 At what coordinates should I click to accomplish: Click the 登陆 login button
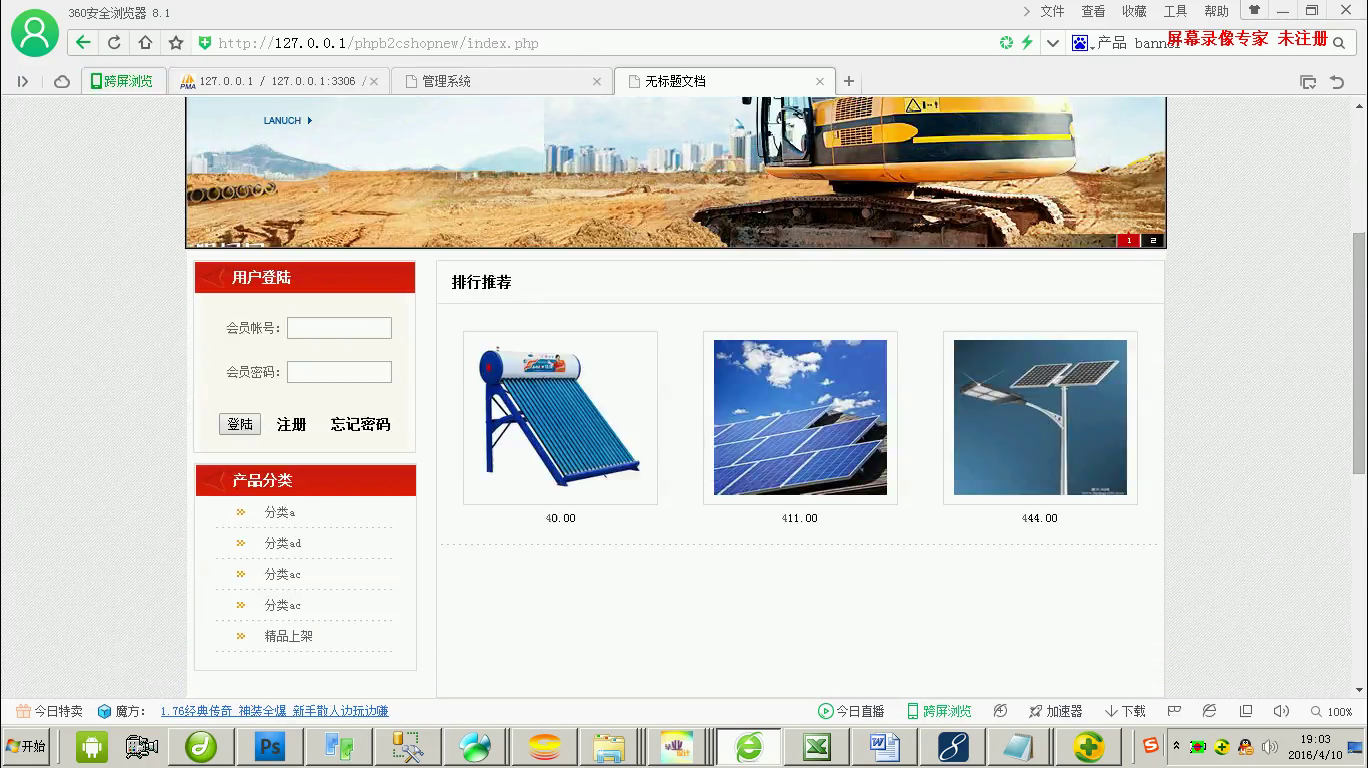coord(240,424)
